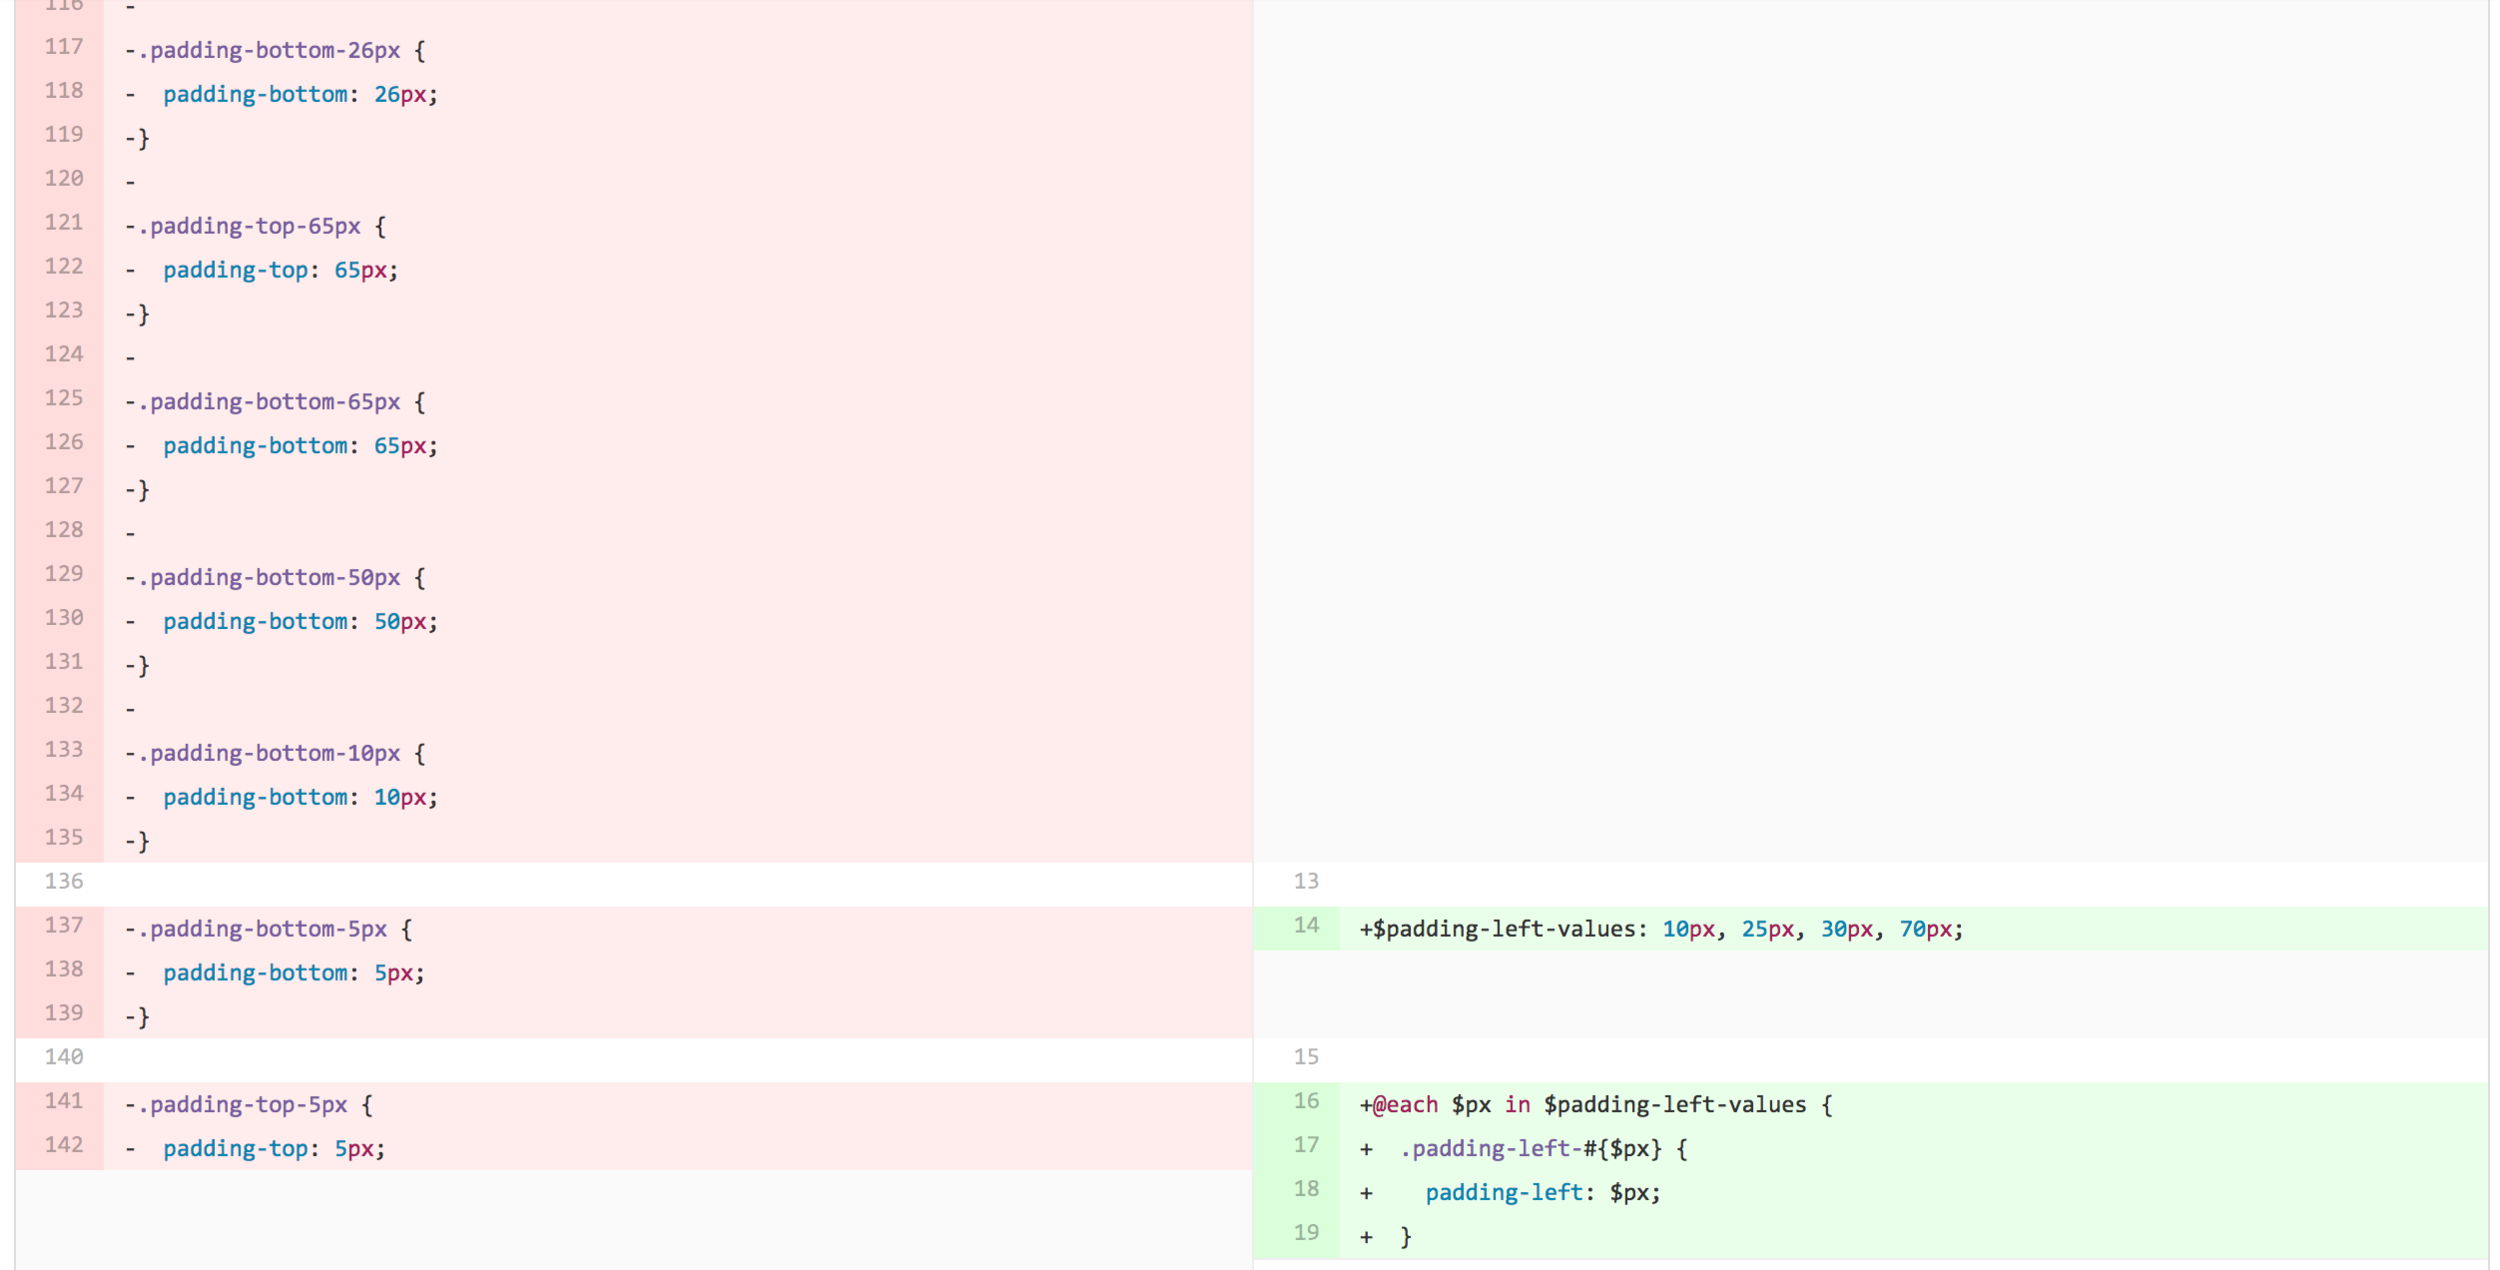
Task: Click added line number 17
Action: [1306, 1146]
